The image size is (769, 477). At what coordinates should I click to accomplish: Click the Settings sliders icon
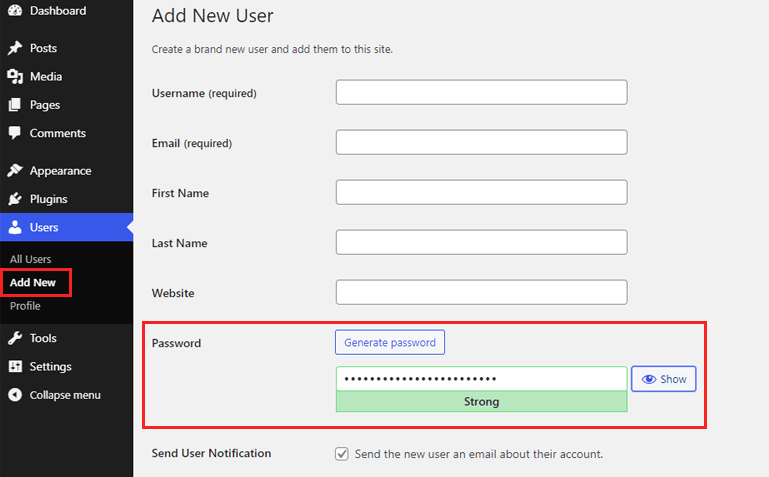15,366
